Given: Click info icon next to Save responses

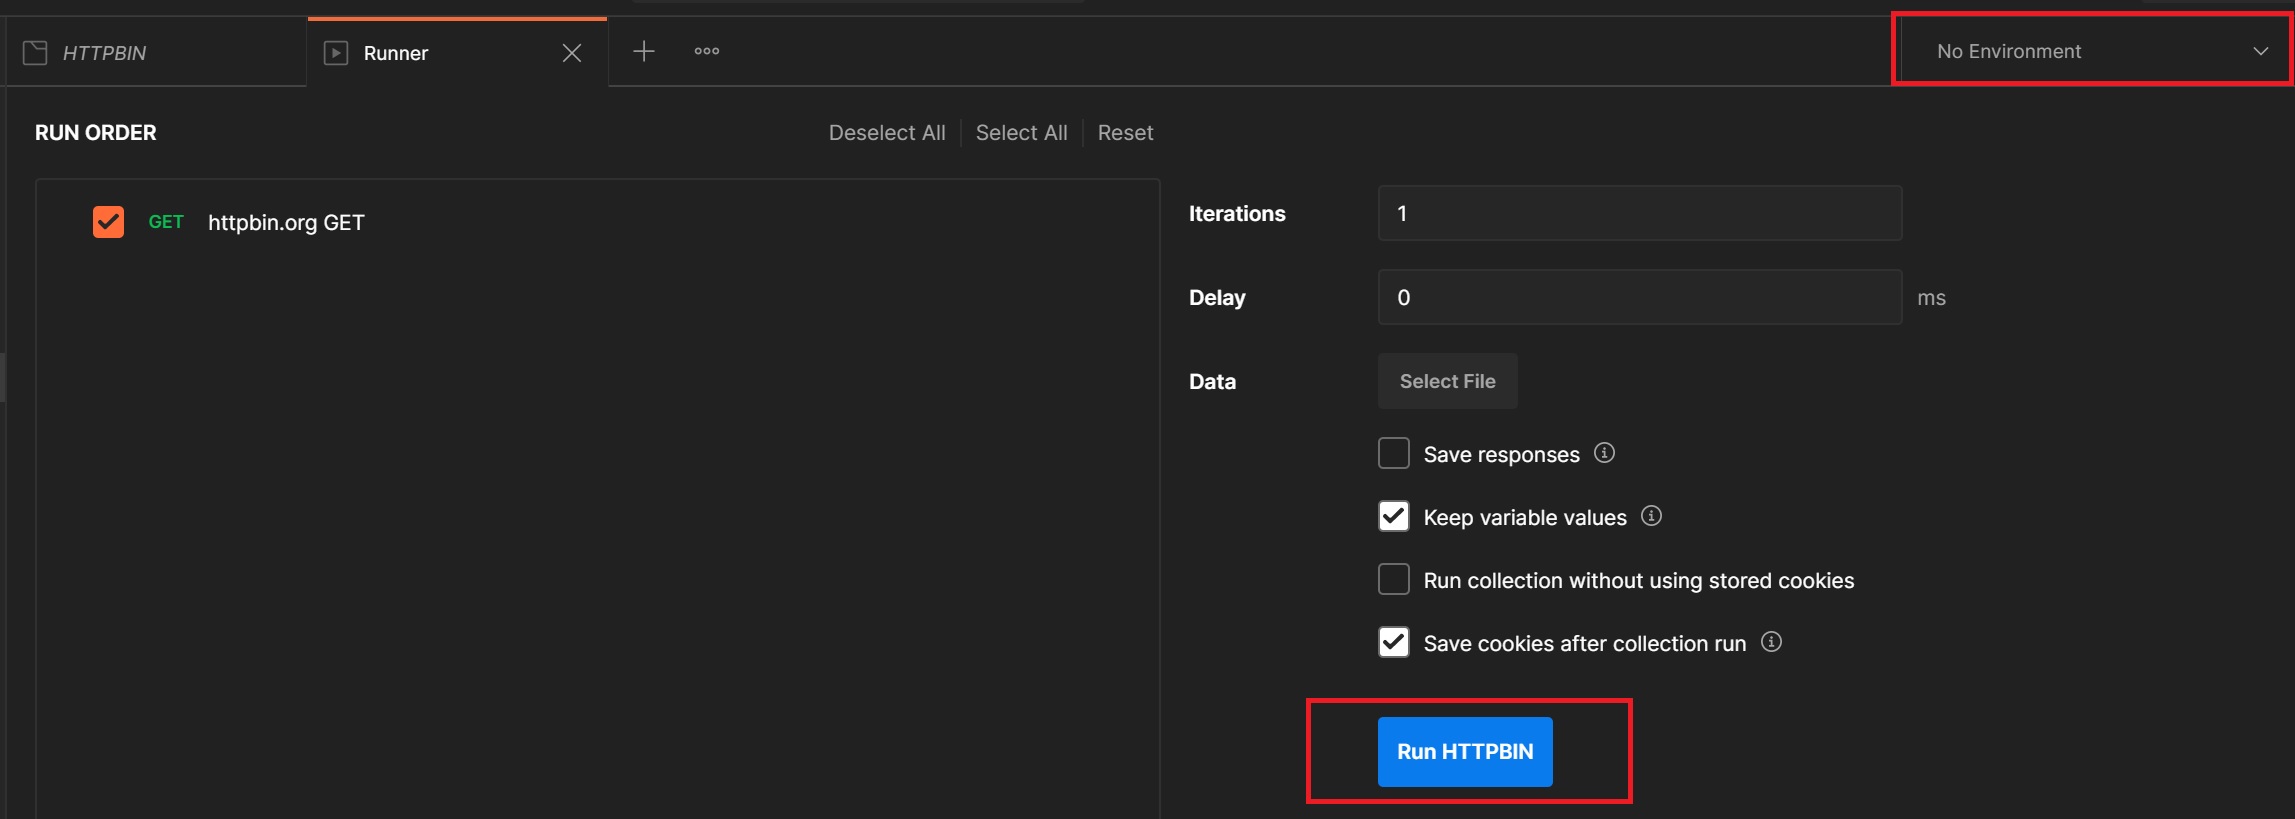Looking at the screenshot, I should (x=1604, y=453).
